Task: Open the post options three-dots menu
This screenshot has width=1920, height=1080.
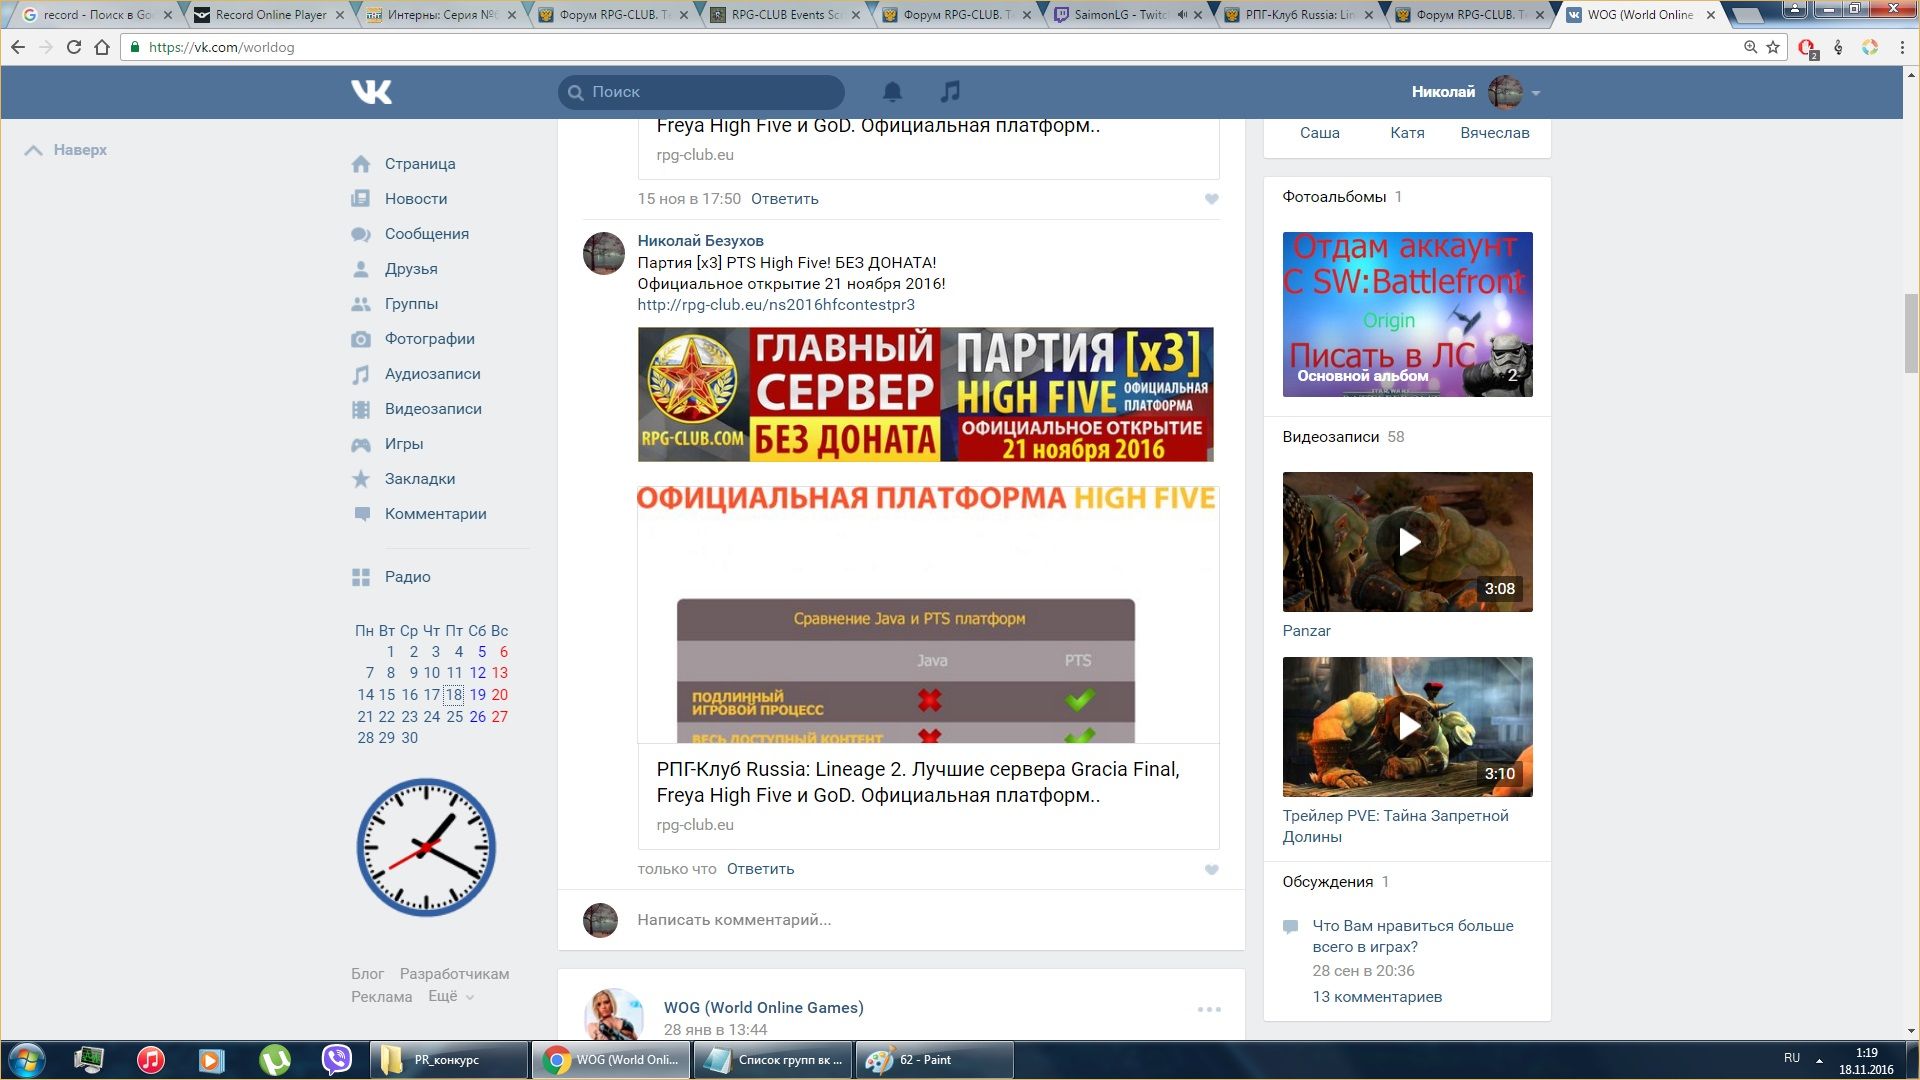Action: click(x=1209, y=1010)
